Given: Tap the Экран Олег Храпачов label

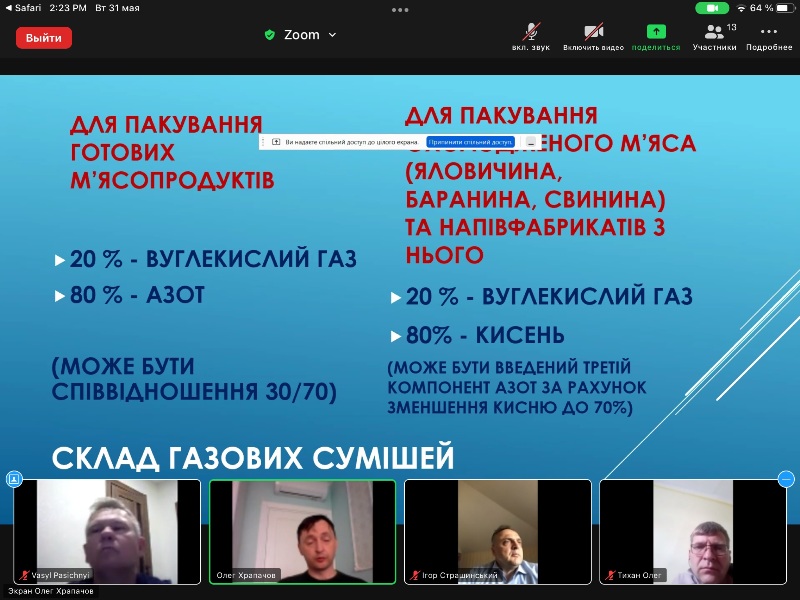Looking at the screenshot, I should click(51, 591).
